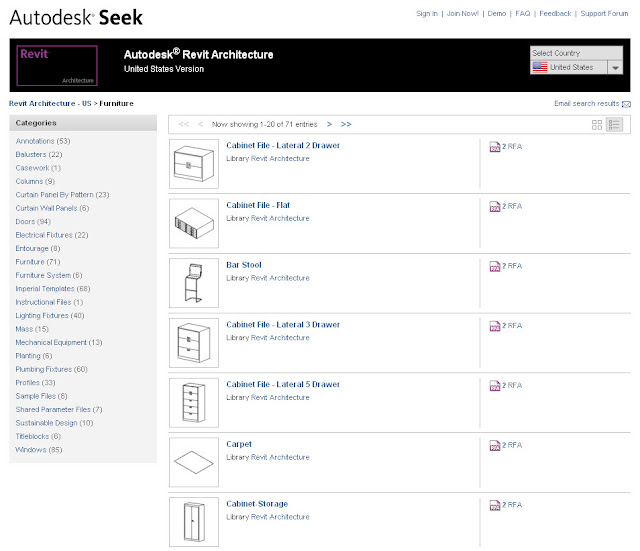Click the Revit Architecture logo
640x551 pixels.
pos(57,65)
